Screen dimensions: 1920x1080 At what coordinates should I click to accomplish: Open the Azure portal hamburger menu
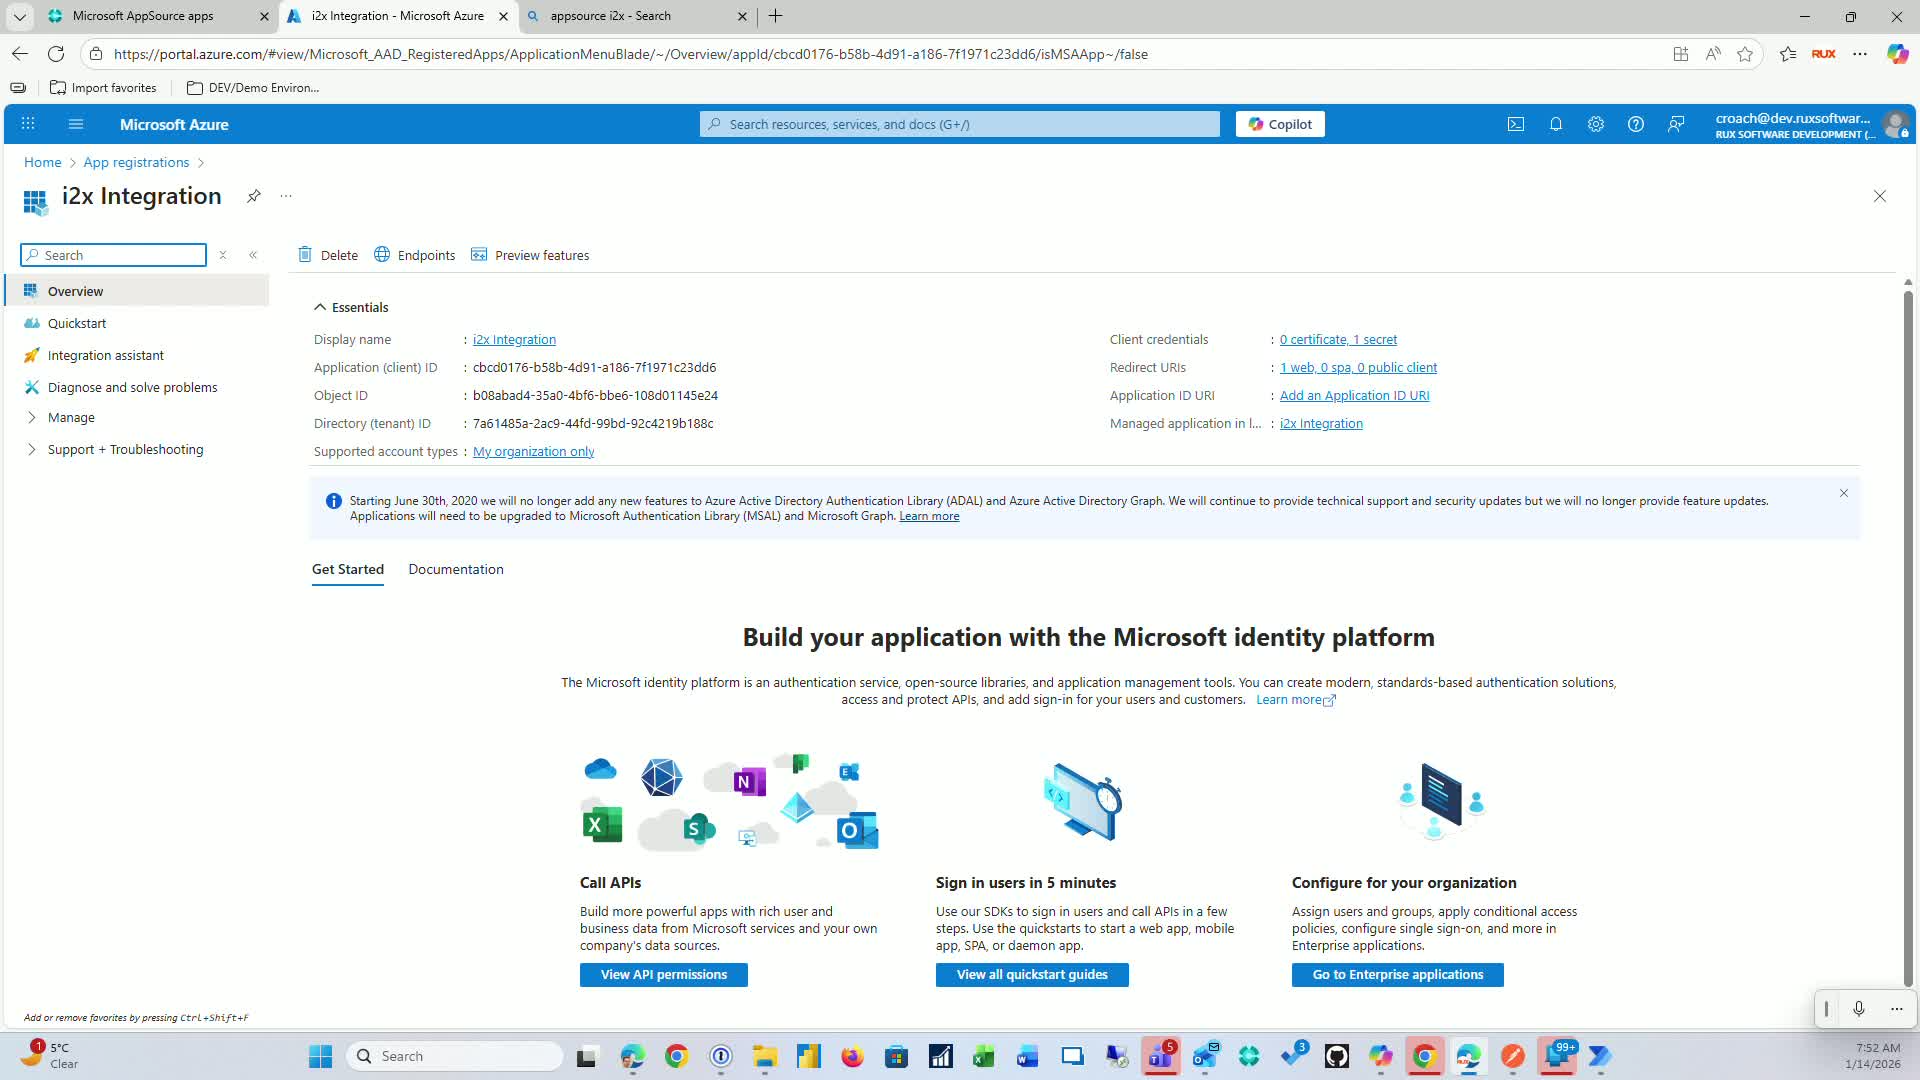[76, 124]
